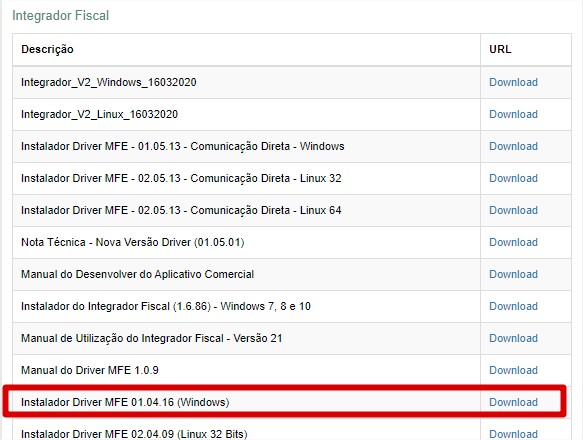Image resolution: width=583 pixels, height=440 pixels.
Task: Click the Nota Técnica description cell
Action: pos(247,243)
